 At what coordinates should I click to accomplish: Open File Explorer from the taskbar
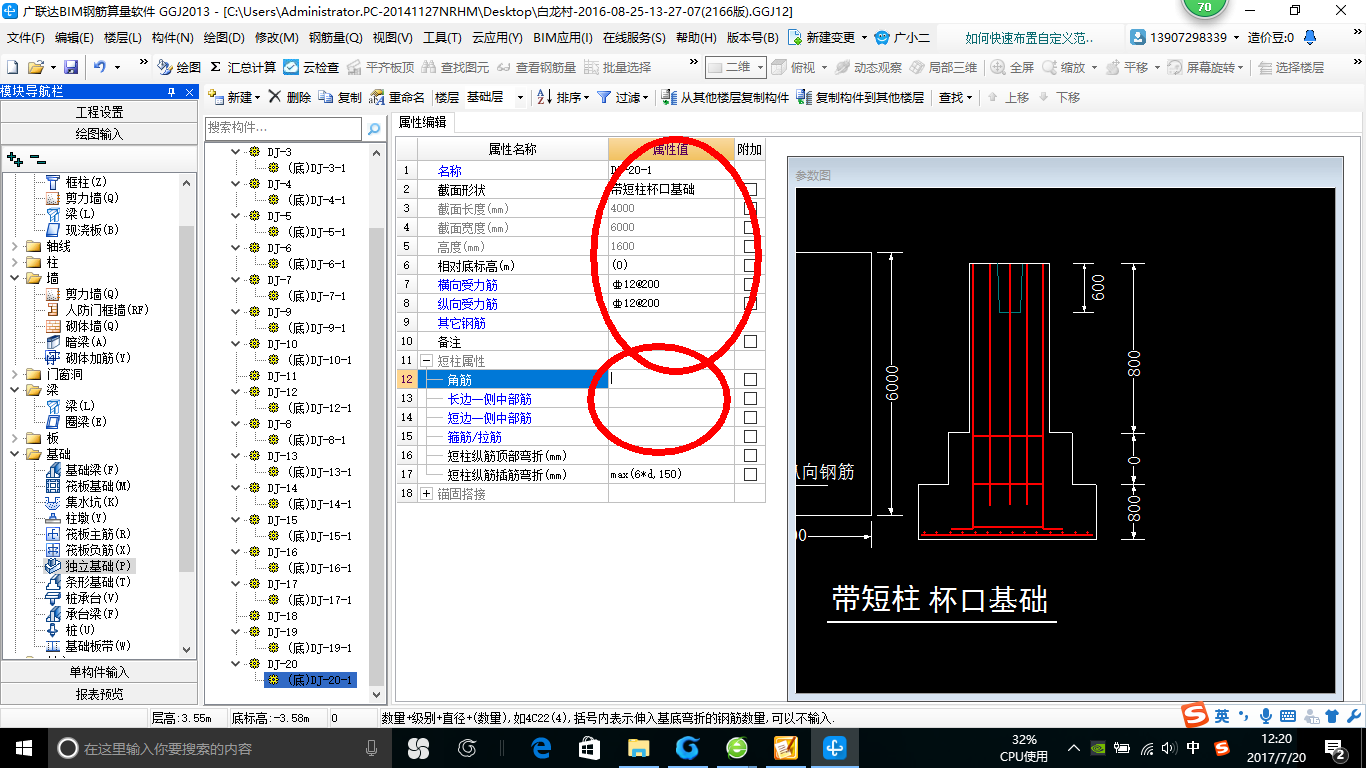pyautogui.click(x=637, y=747)
